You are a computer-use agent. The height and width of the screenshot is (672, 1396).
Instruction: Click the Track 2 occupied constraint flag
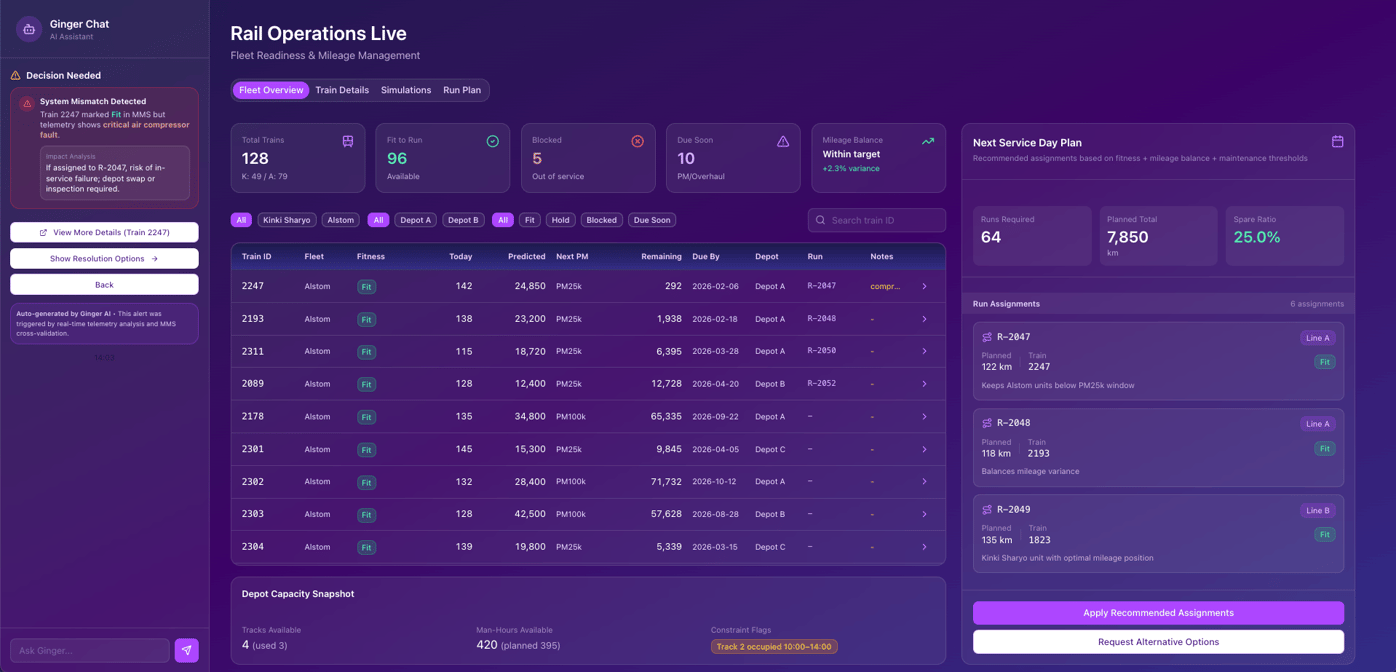click(x=774, y=647)
